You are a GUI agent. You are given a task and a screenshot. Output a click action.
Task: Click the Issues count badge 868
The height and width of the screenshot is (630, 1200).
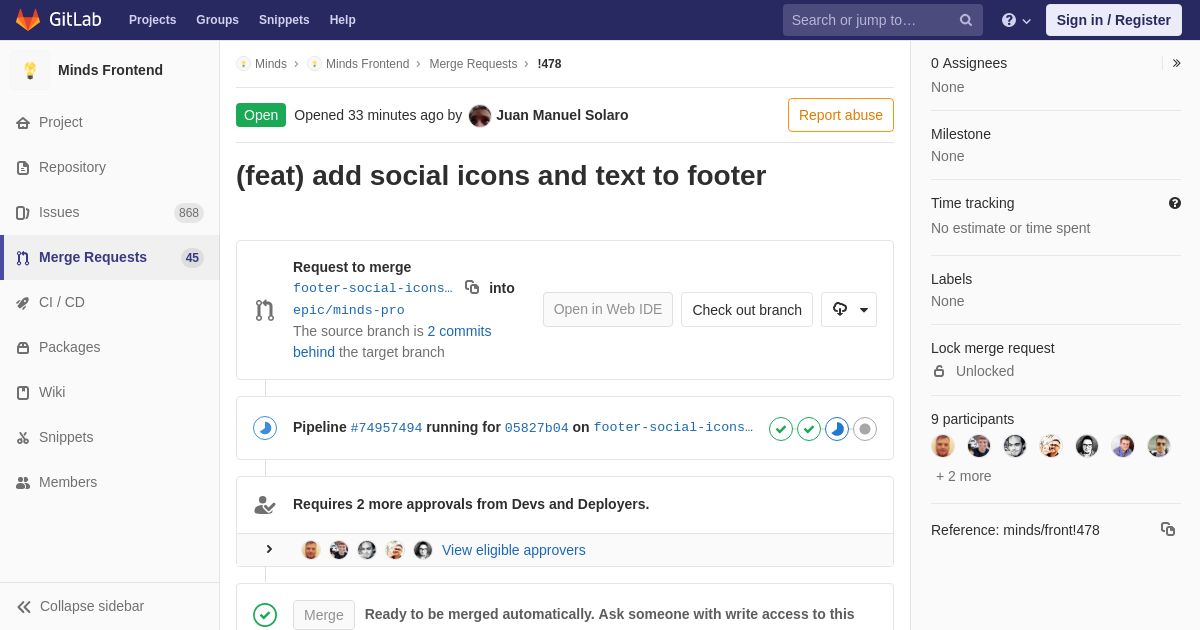[189, 212]
